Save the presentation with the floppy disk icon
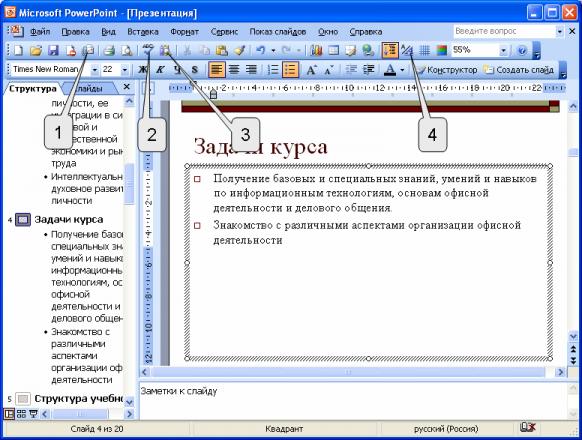 [x=53, y=50]
